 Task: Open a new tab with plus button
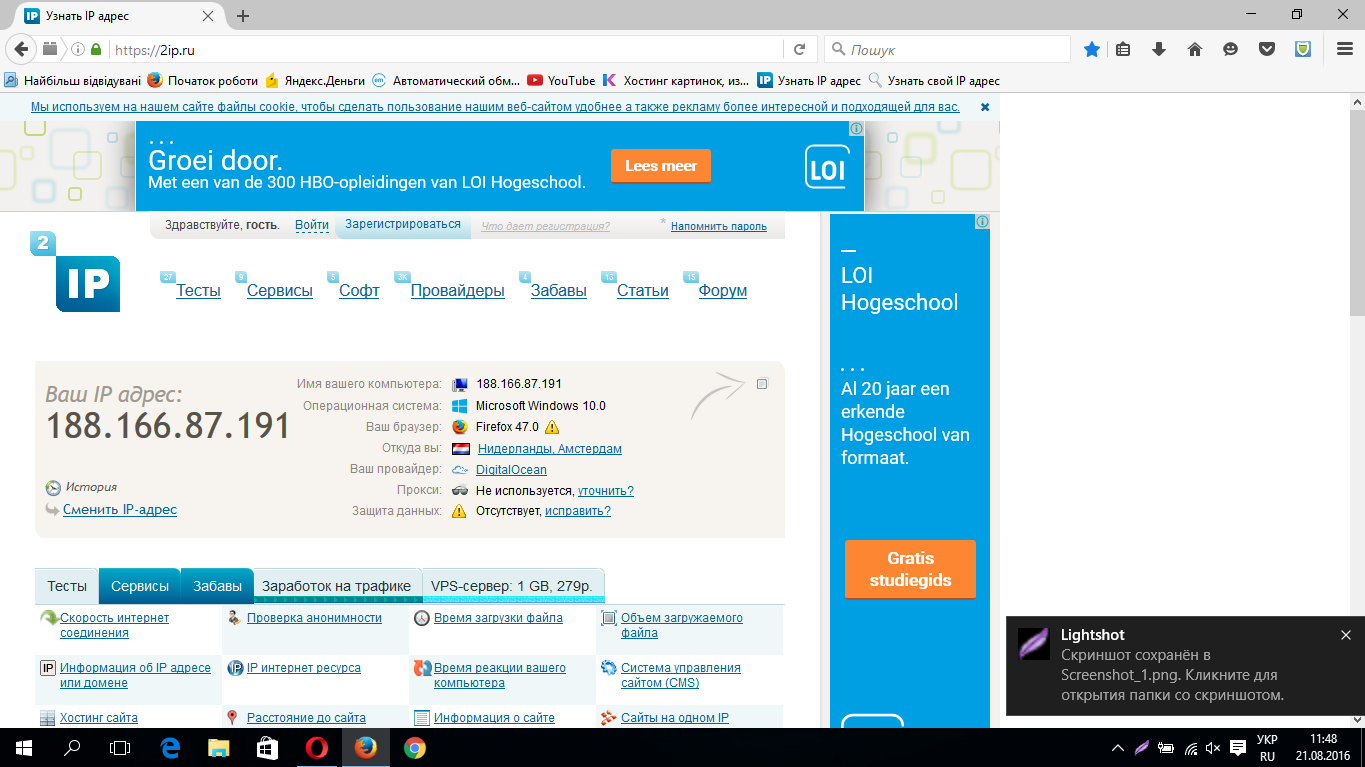click(243, 16)
